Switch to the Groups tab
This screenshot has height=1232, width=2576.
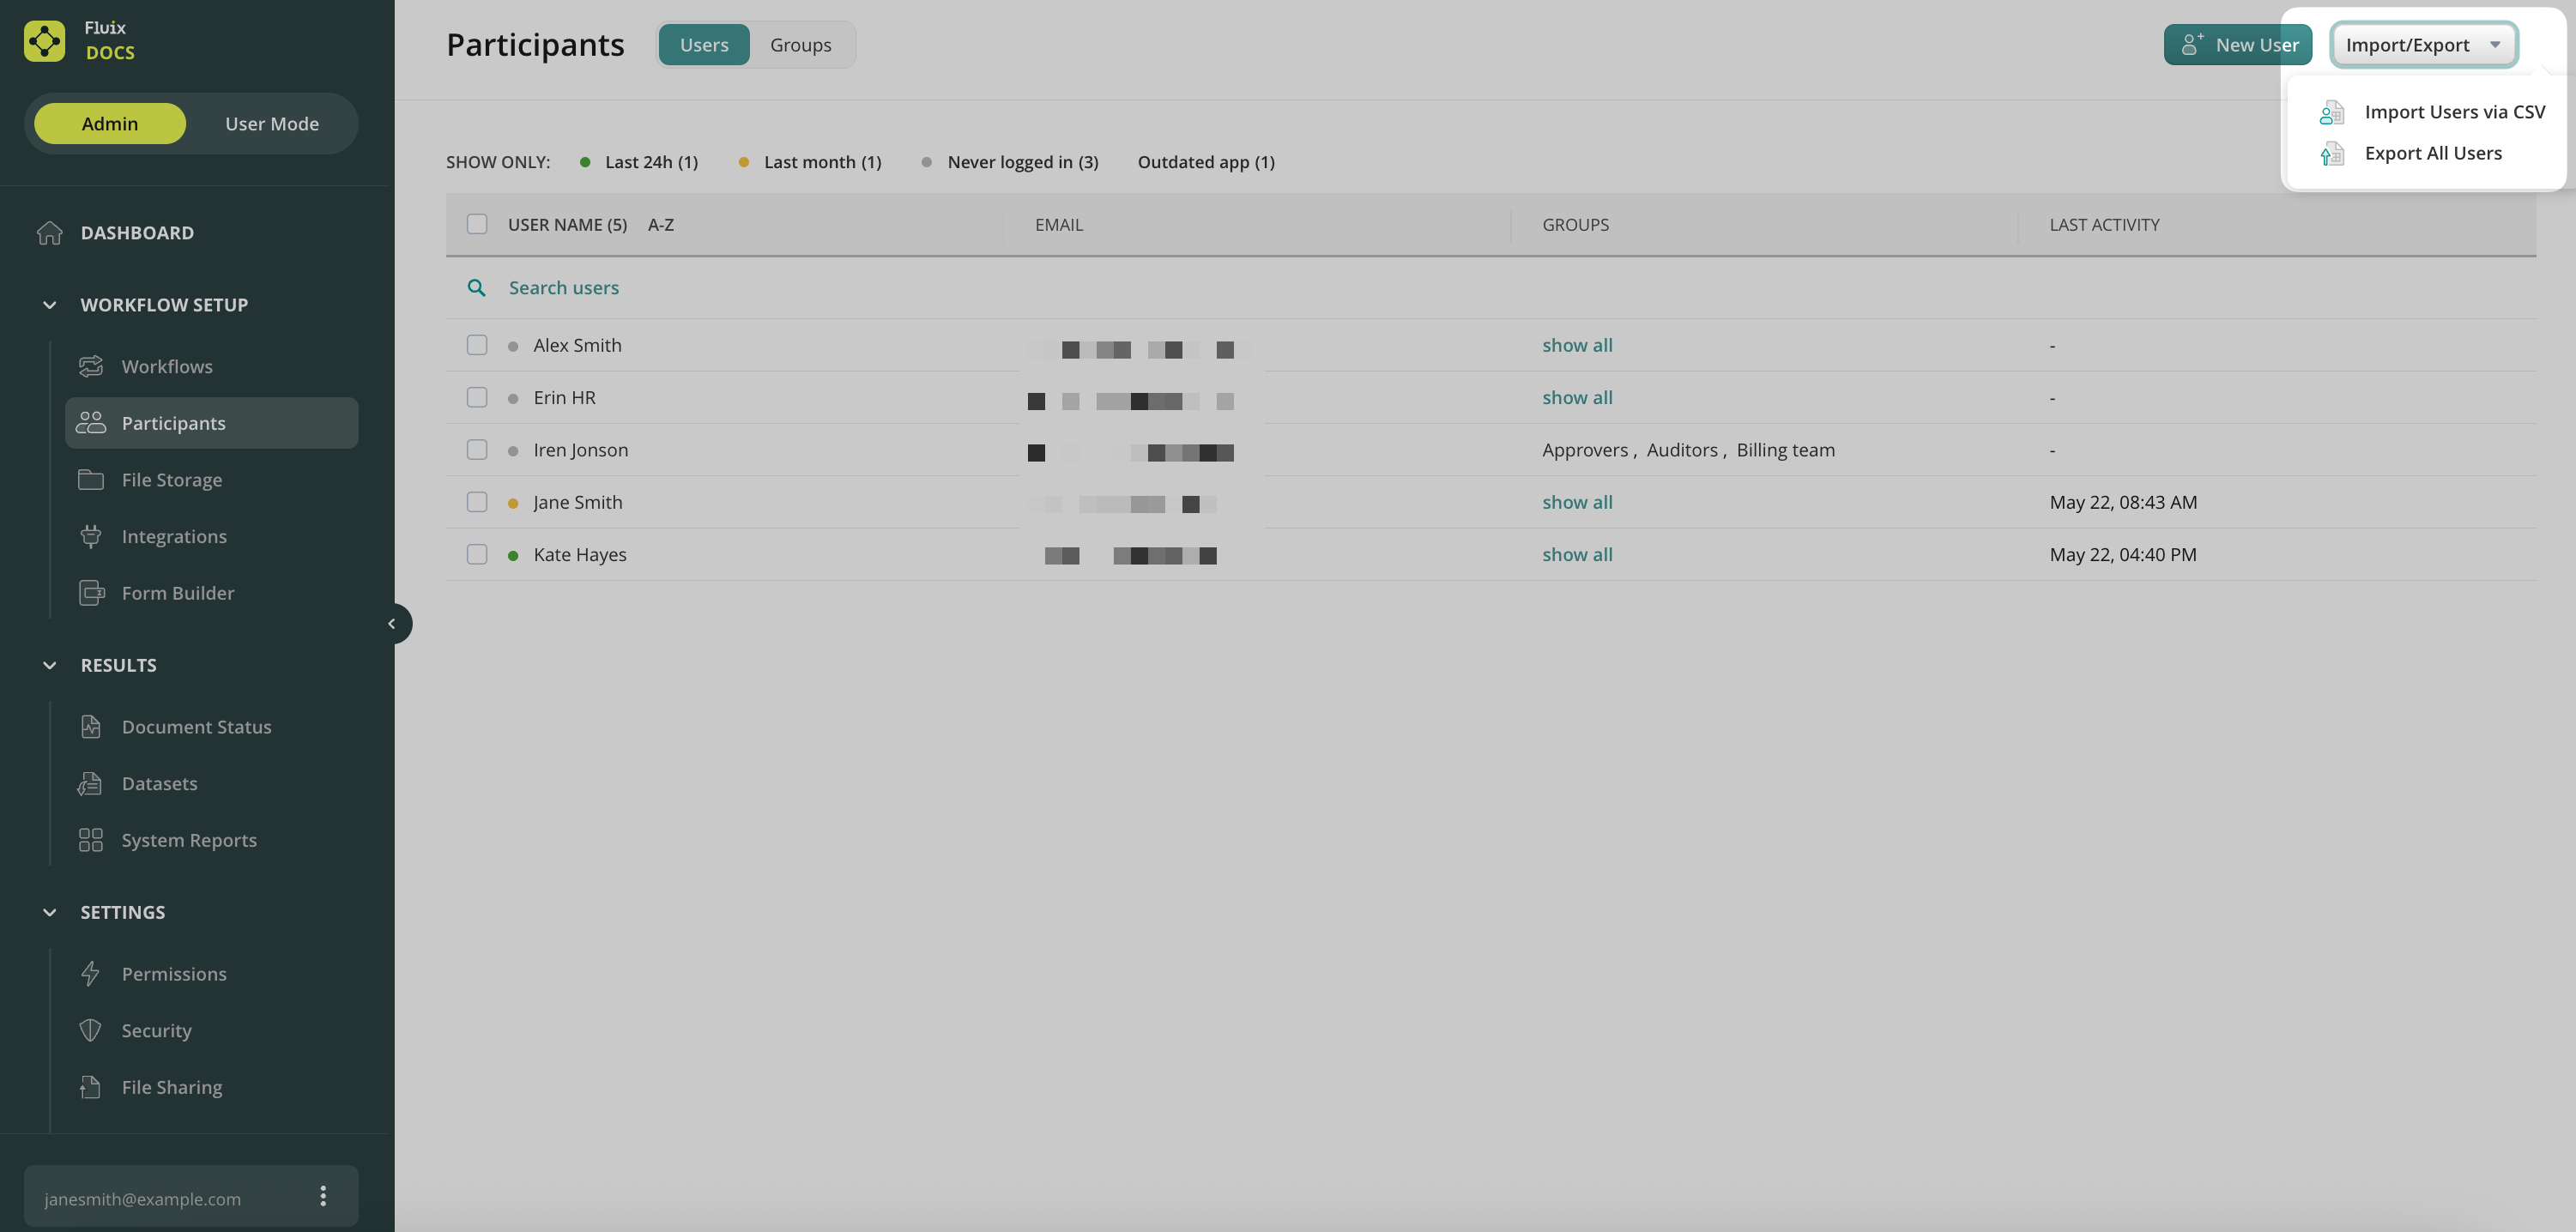pos(800,45)
